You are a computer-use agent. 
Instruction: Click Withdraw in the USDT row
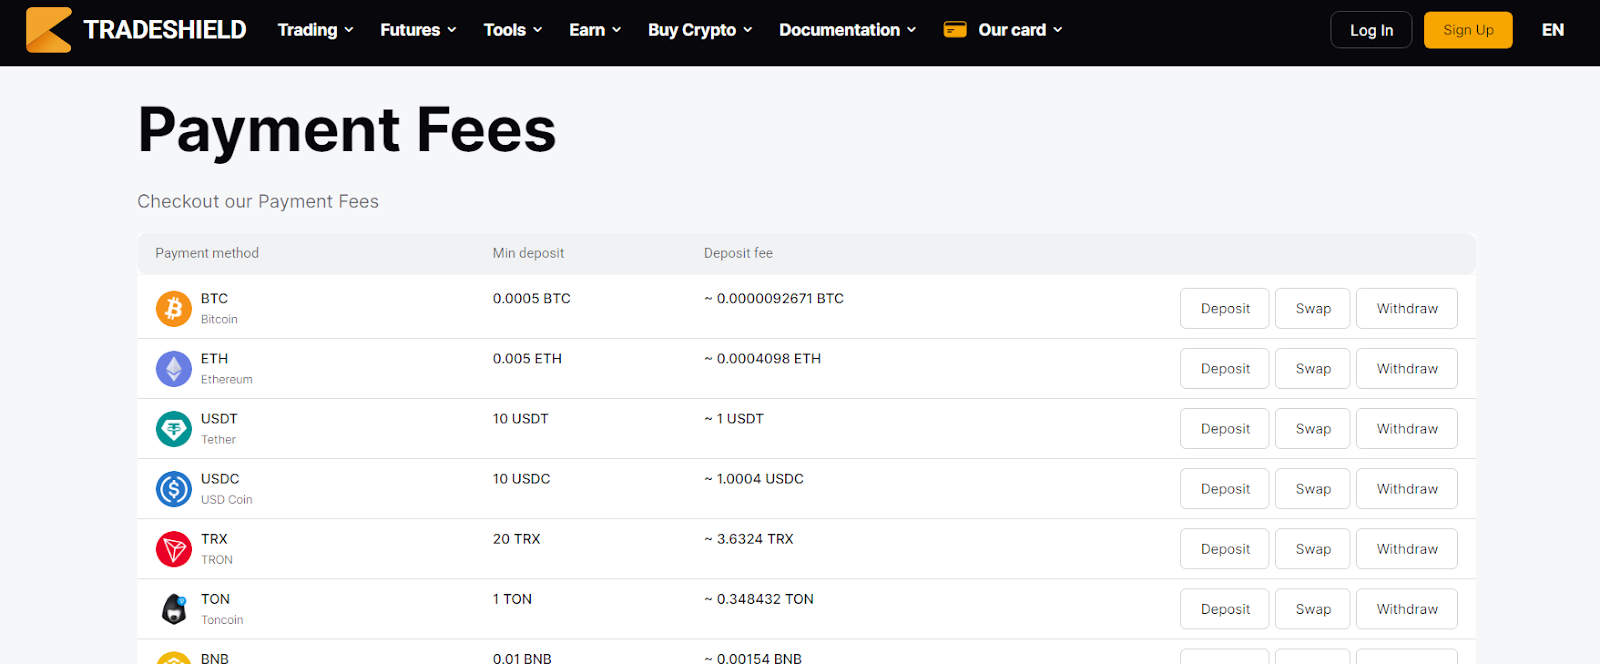[1407, 428]
